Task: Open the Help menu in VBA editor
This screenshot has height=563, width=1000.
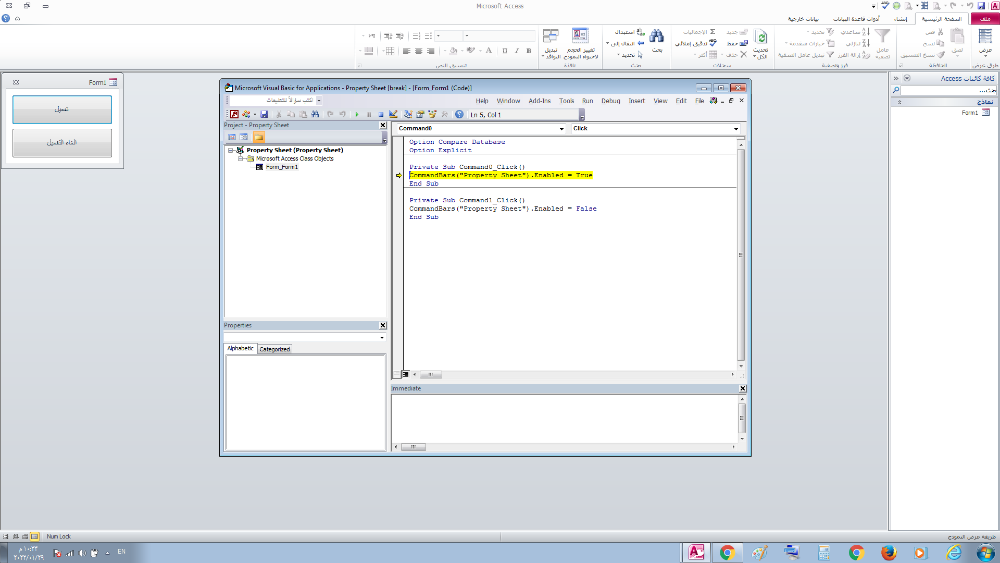Action: click(482, 101)
